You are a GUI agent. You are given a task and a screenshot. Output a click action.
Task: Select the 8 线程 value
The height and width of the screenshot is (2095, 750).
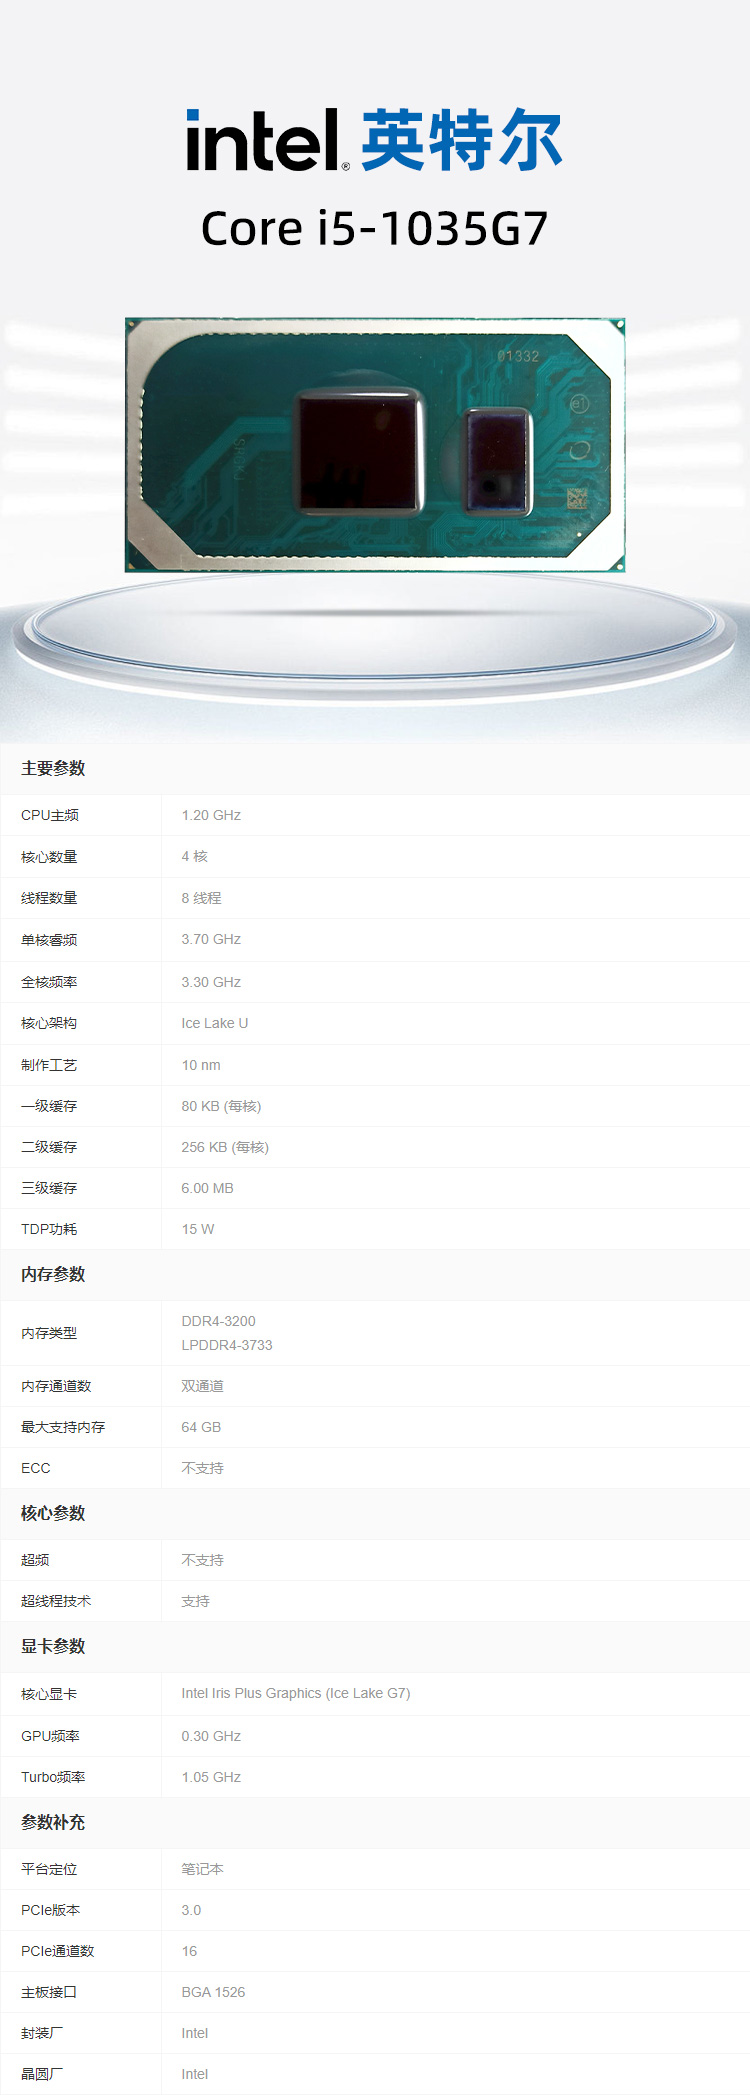pyautogui.click(x=201, y=898)
